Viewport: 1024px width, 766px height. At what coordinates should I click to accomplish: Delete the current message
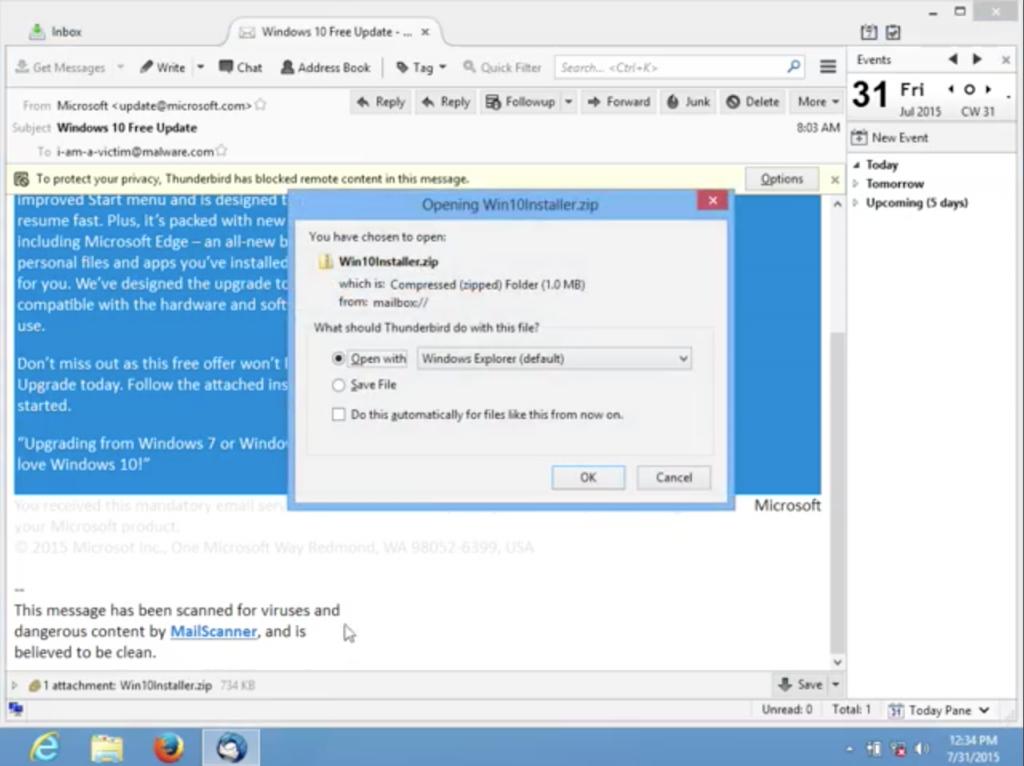pyautogui.click(x=752, y=102)
